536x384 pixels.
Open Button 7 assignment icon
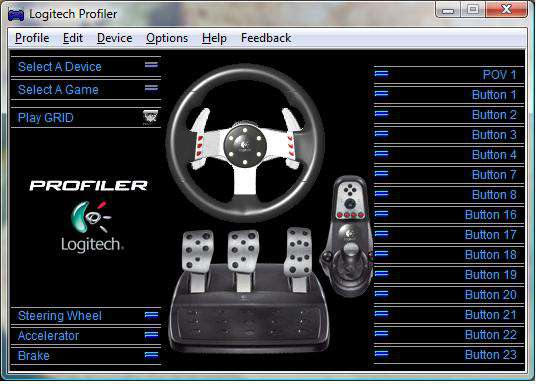[381, 173]
